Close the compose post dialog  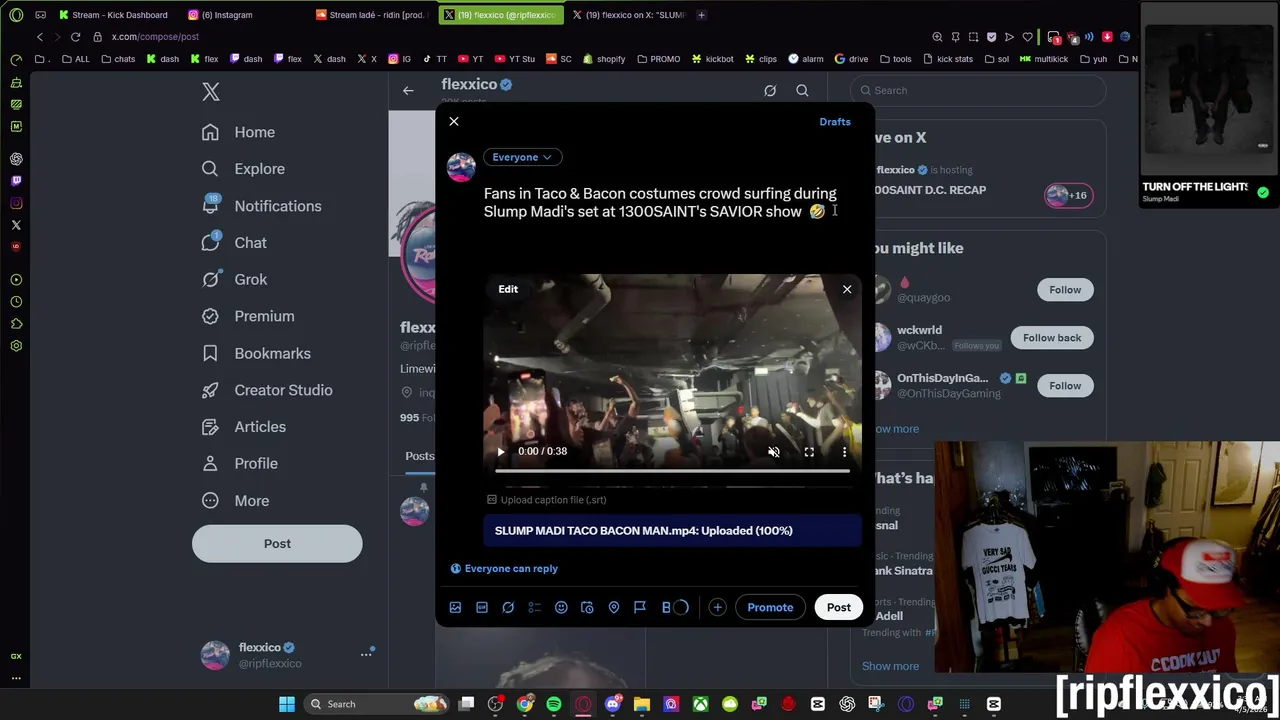pyautogui.click(x=454, y=122)
